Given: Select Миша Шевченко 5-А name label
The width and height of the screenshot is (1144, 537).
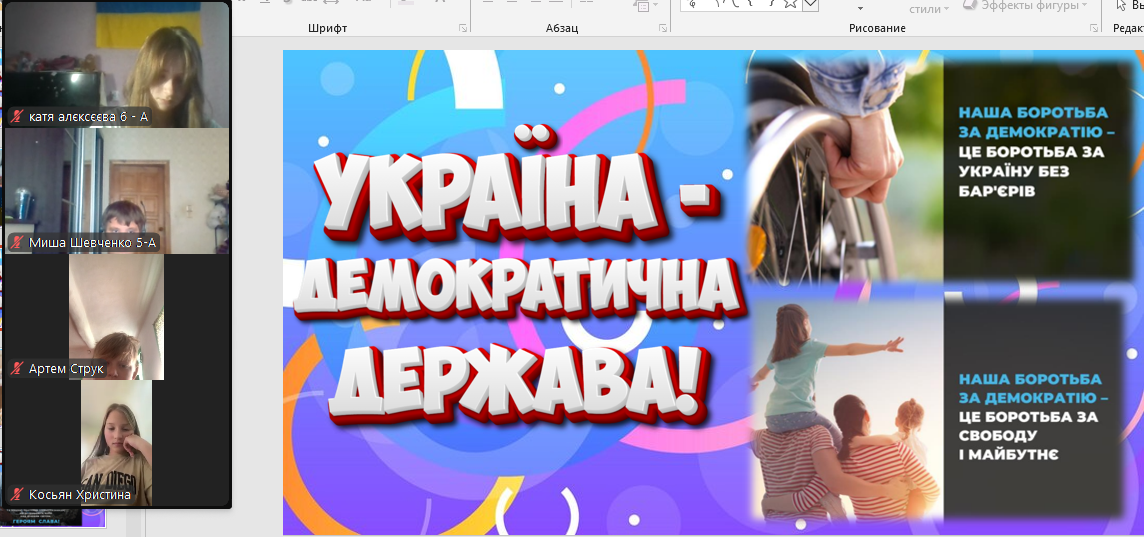Looking at the screenshot, I should coord(92,243).
